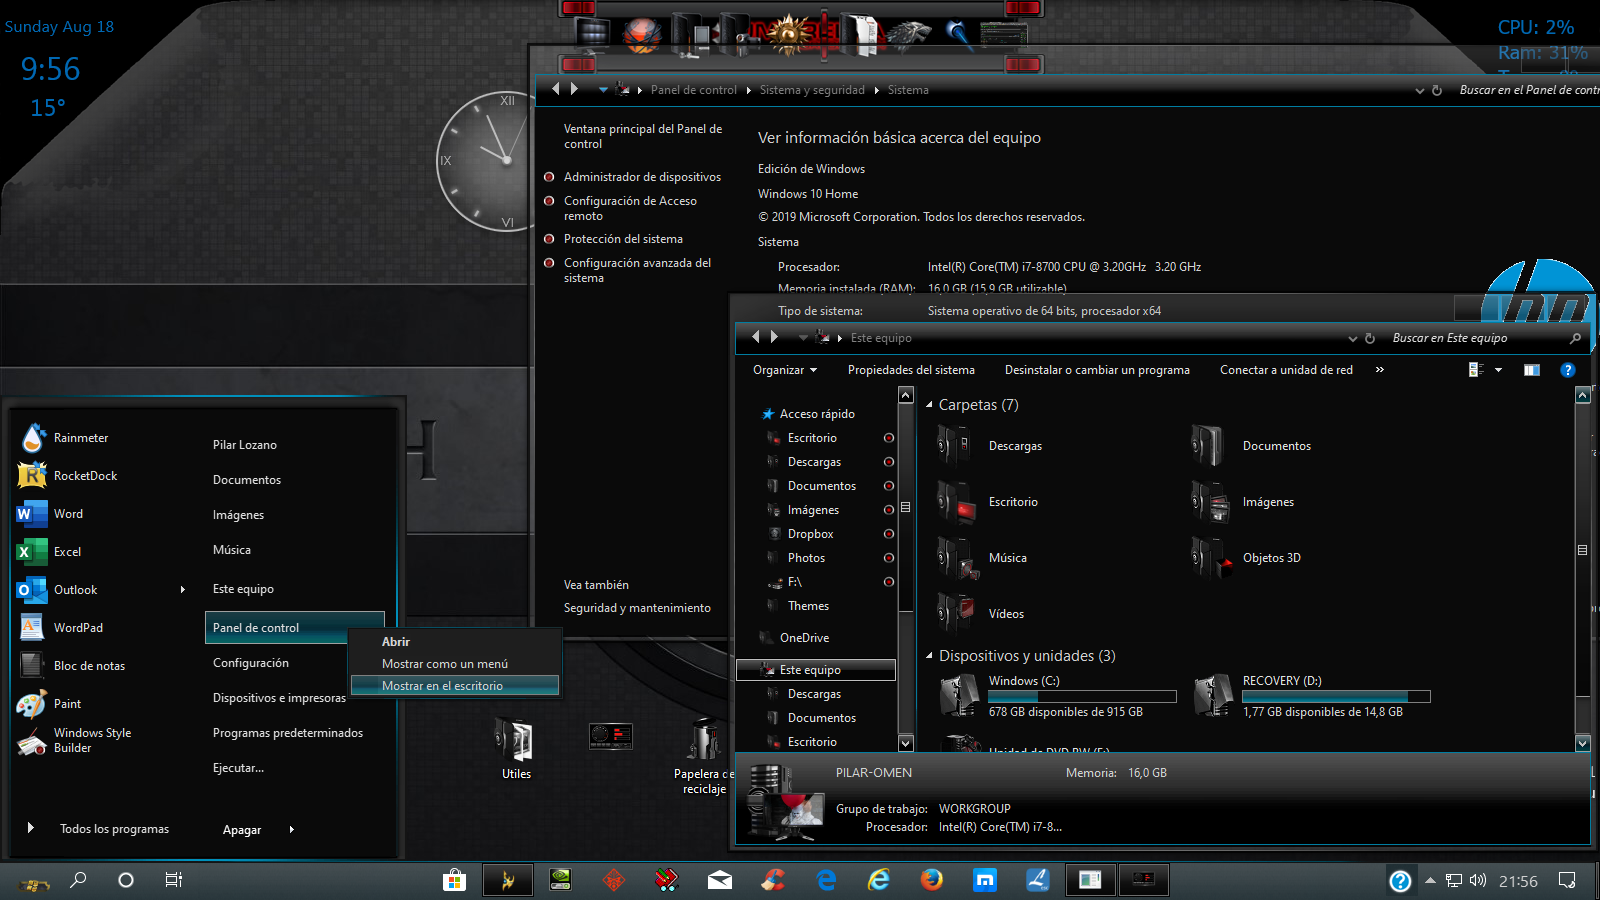Click Propiedades del sistema in toolbar
The width and height of the screenshot is (1600, 900).
(x=911, y=370)
